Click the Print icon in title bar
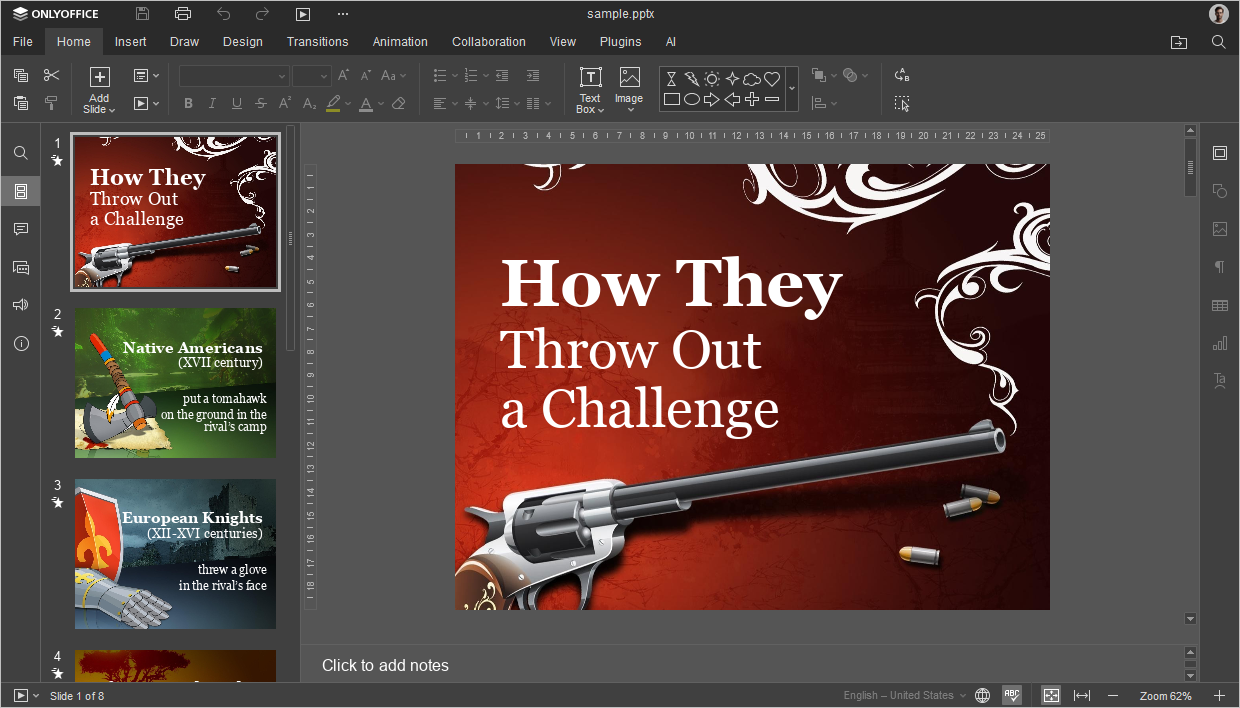This screenshot has height=708, width=1240. coord(182,14)
